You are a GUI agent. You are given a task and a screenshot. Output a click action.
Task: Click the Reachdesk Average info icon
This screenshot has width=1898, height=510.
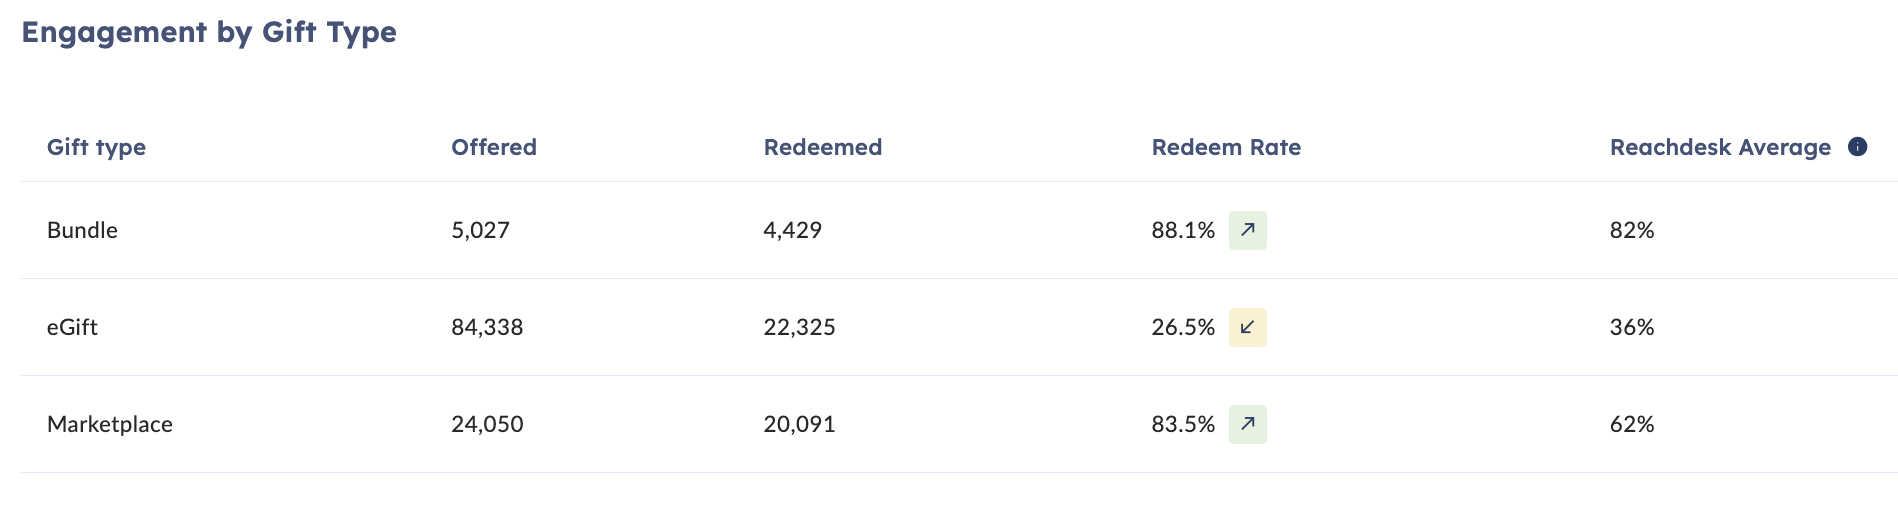(x=1857, y=147)
